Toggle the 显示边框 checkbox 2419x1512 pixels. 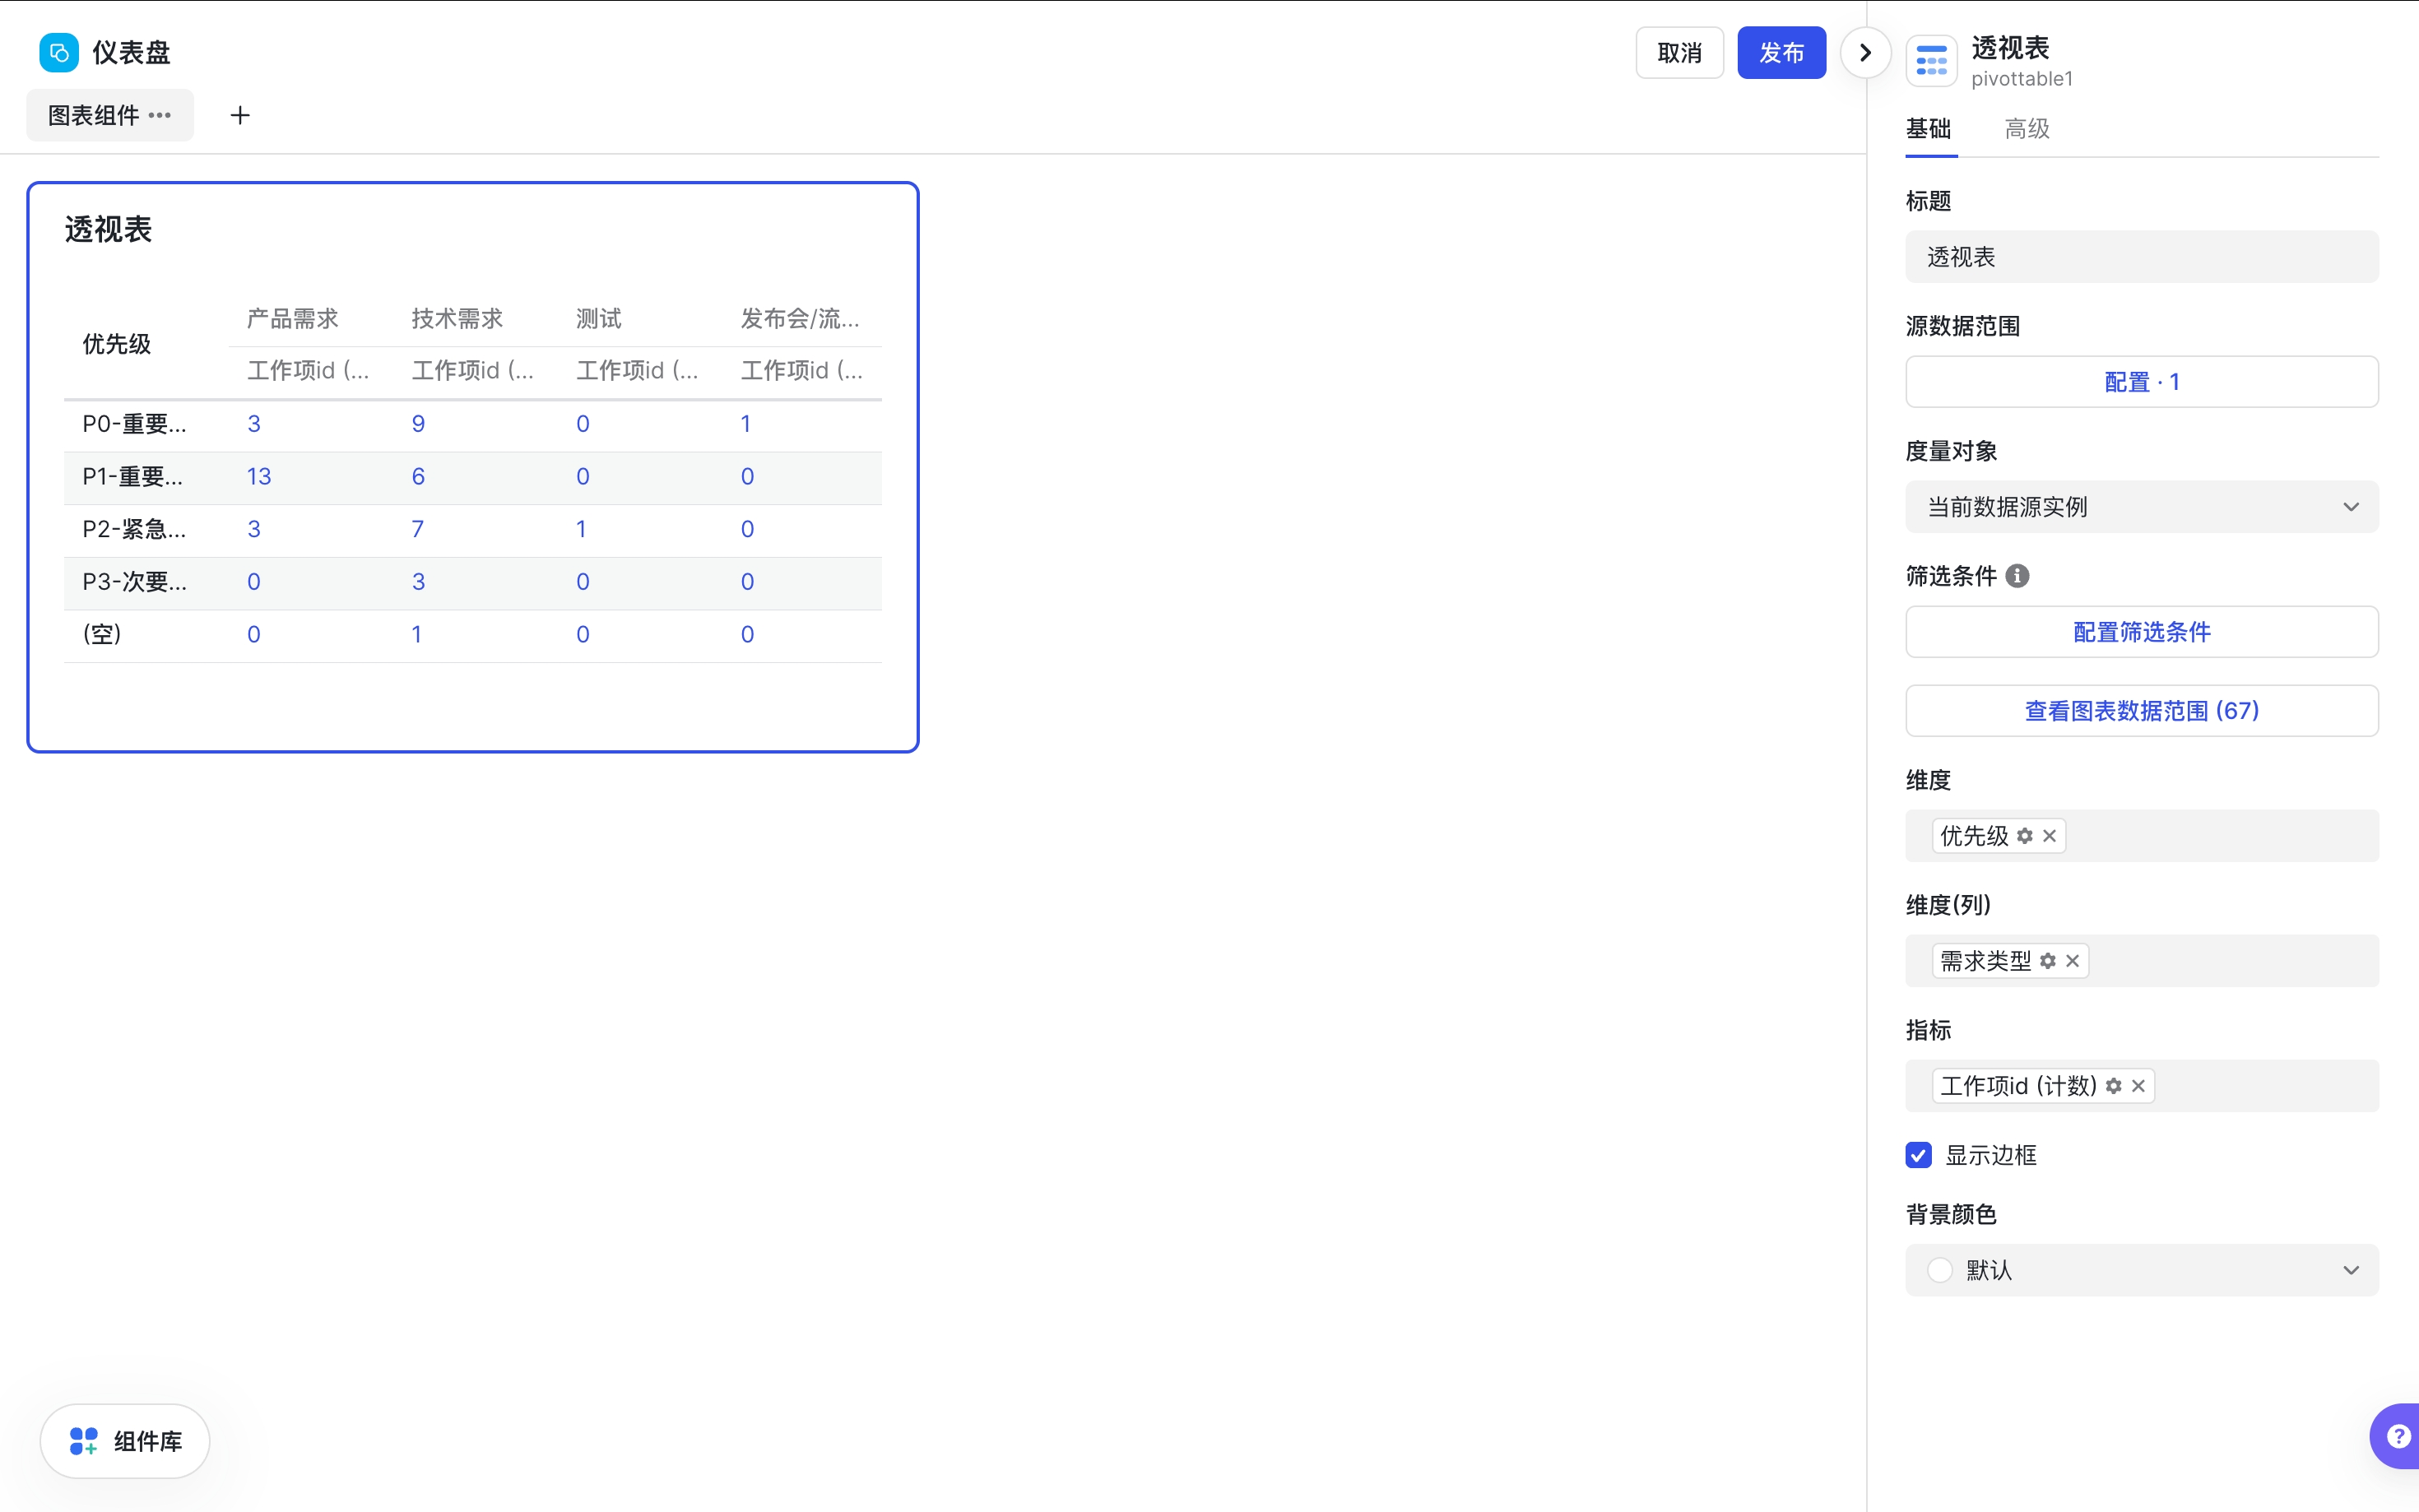coord(1918,1155)
